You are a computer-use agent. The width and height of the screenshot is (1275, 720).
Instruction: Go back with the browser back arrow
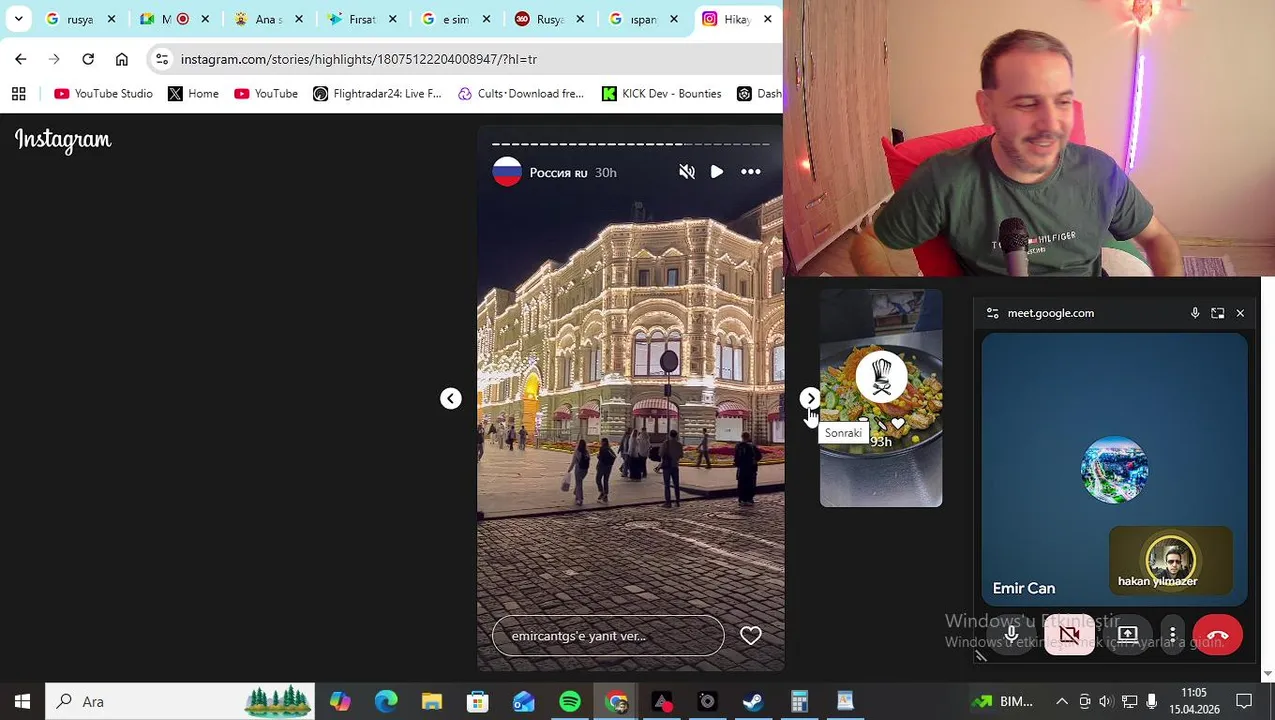(x=21, y=59)
